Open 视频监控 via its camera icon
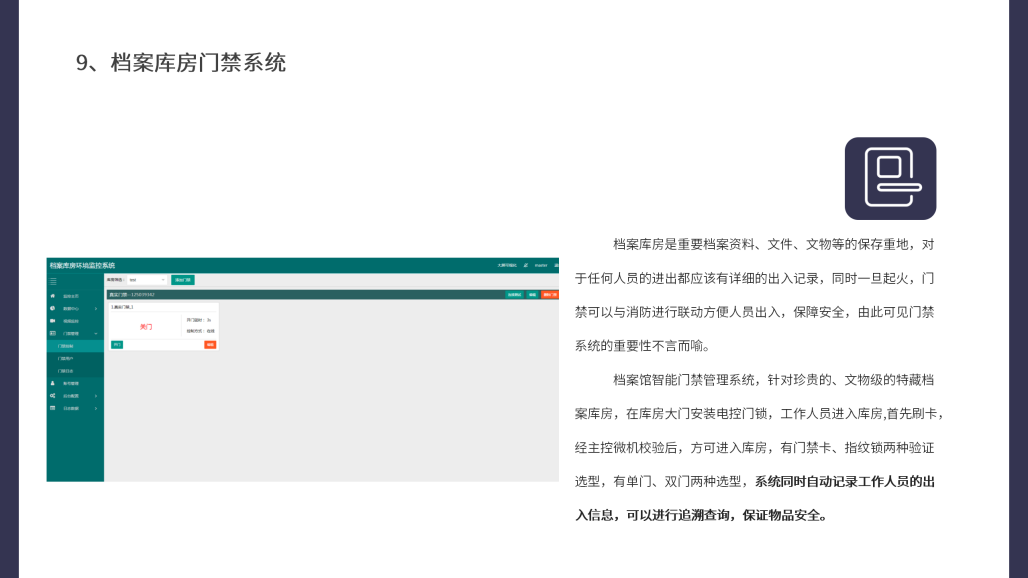Viewport: 1028px width, 578px height. pos(54,323)
